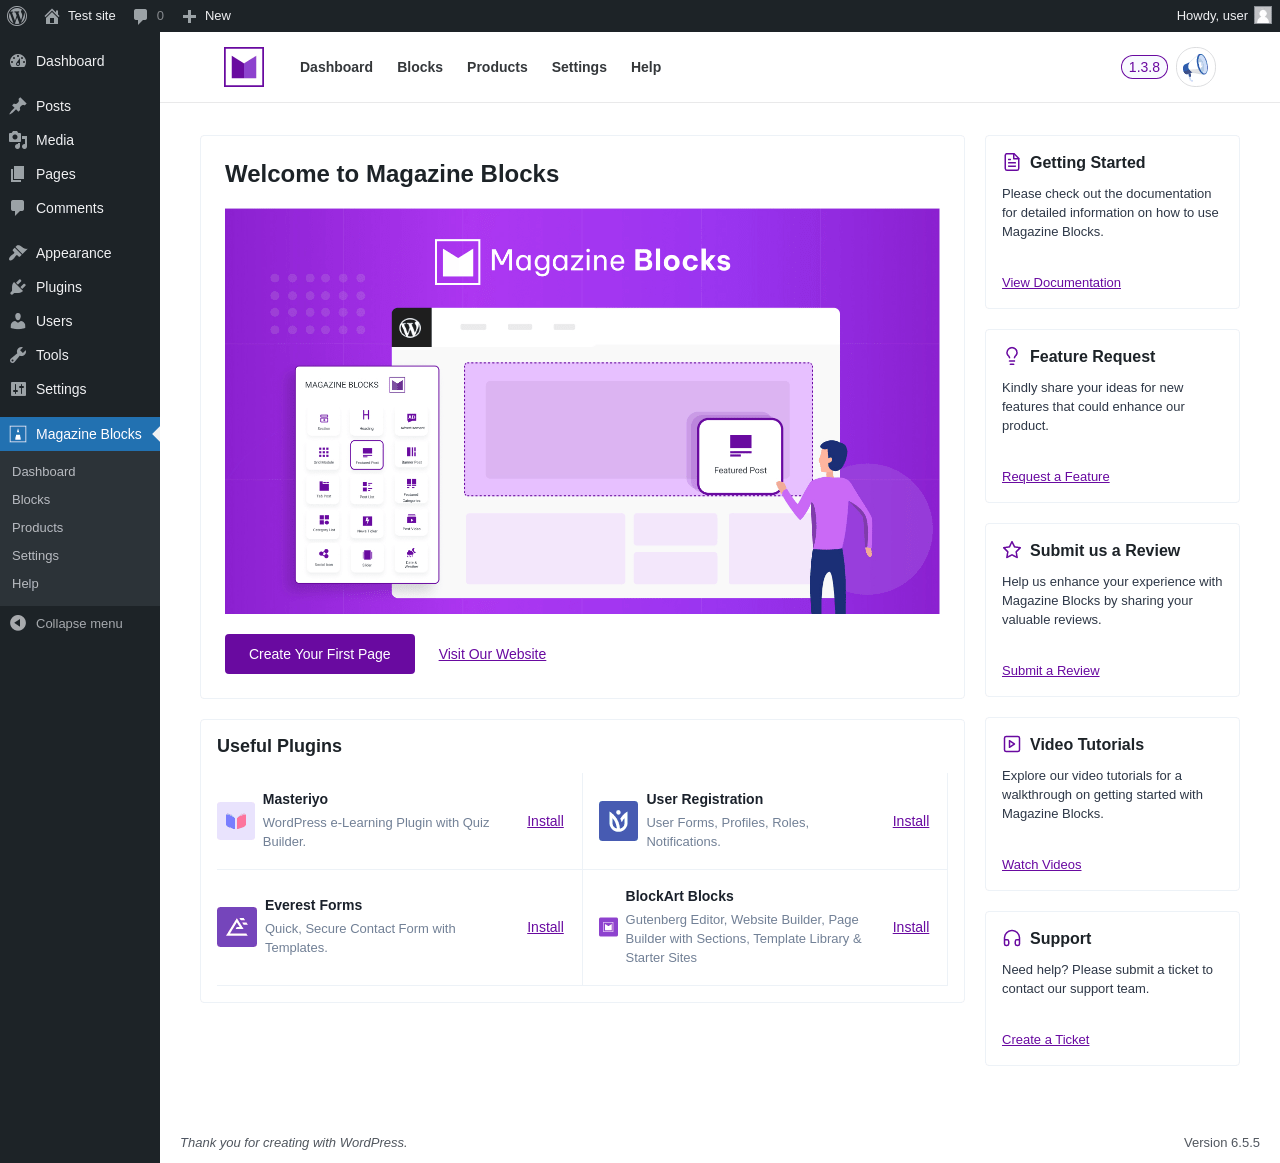The height and width of the screenshot is (1163, 1280).
Task: Install the User Registration plugin
Action: [x=911, y=821]
